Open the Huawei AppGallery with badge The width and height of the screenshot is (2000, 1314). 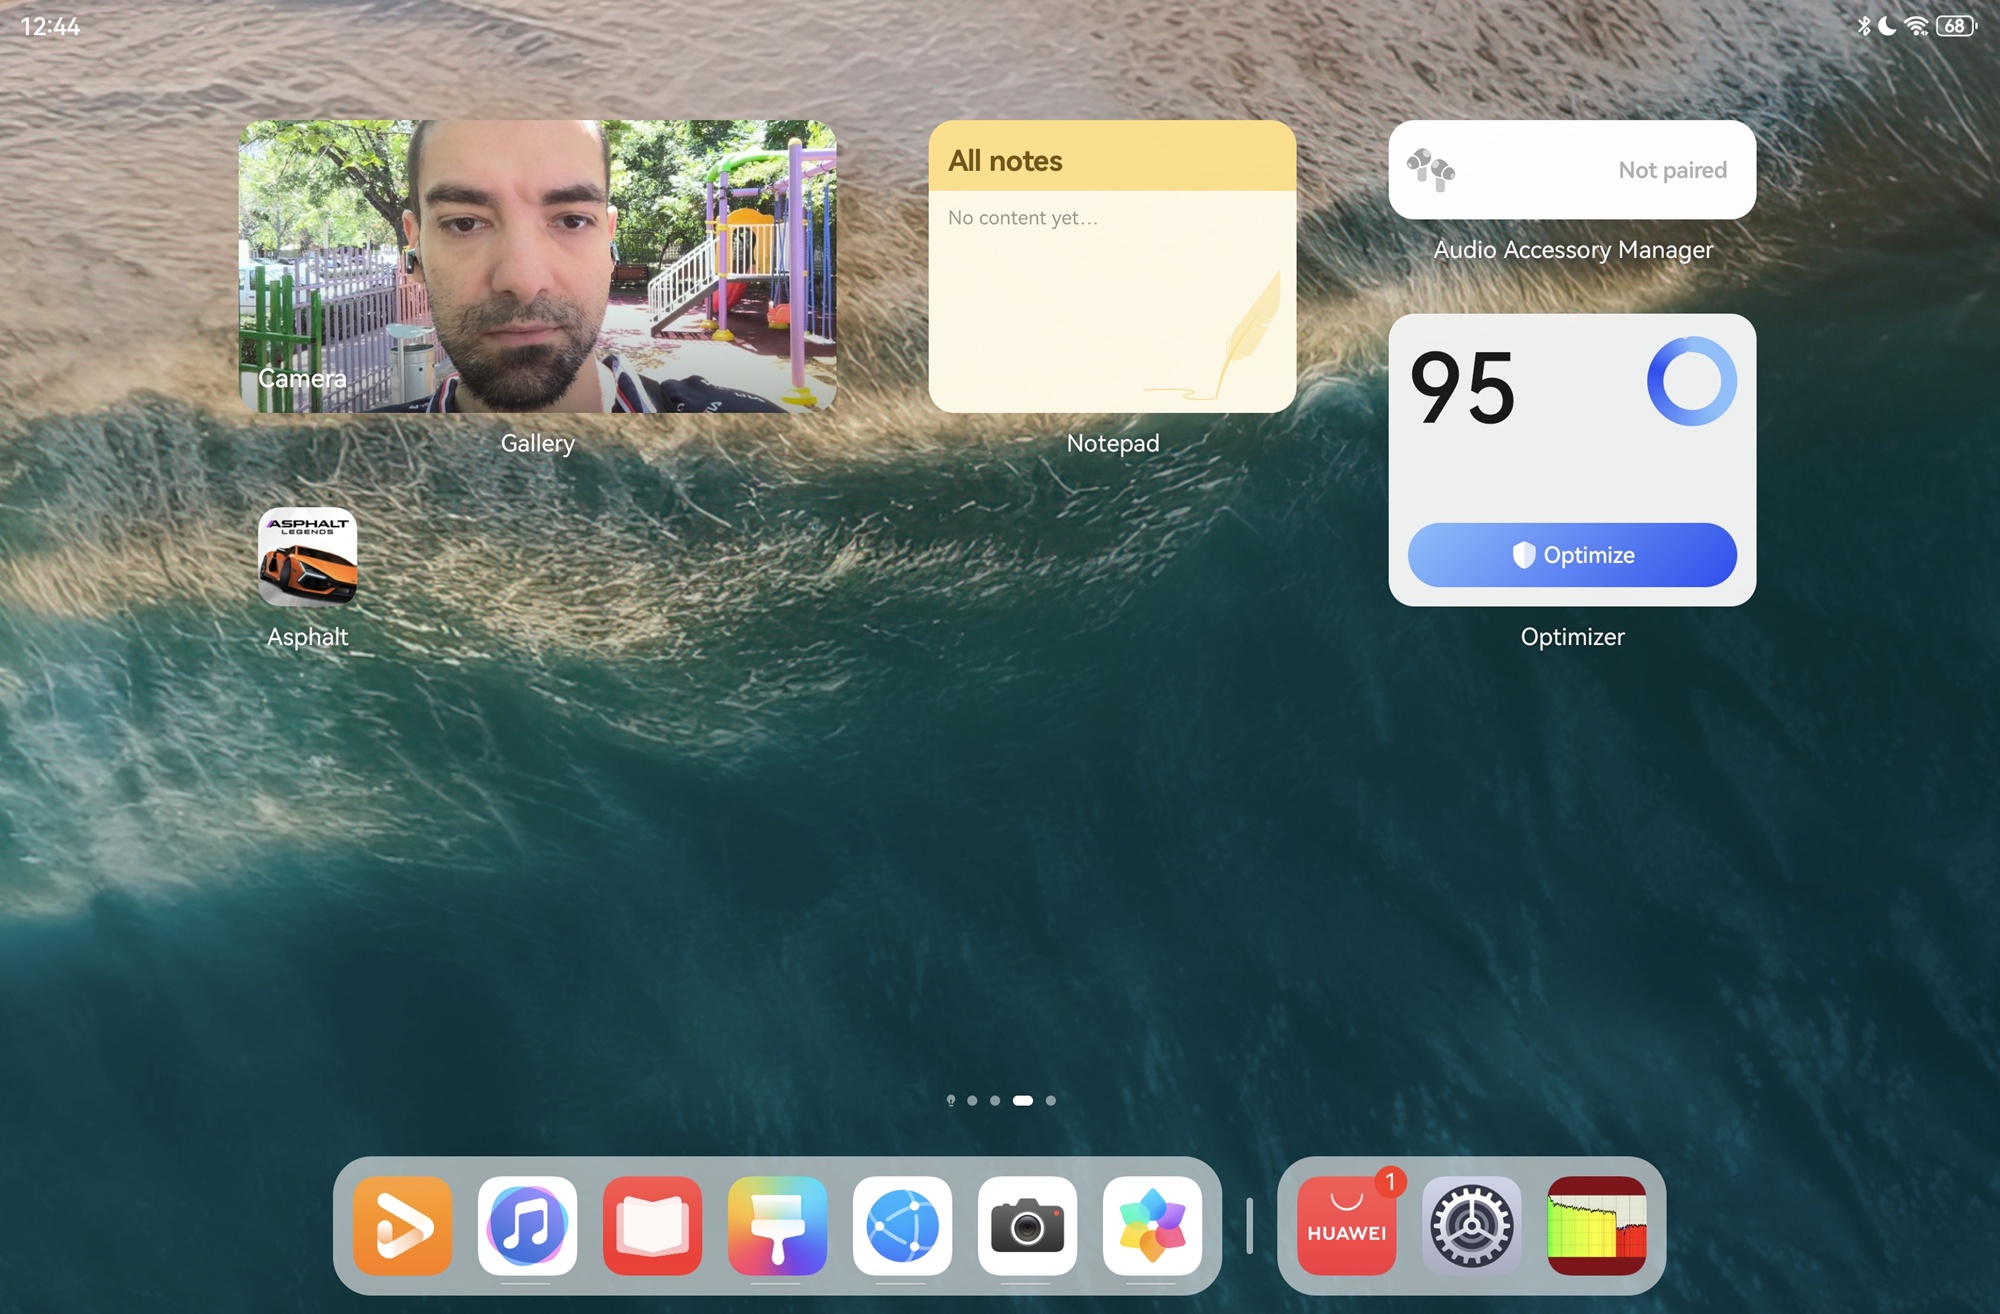coord(1347,1225)
